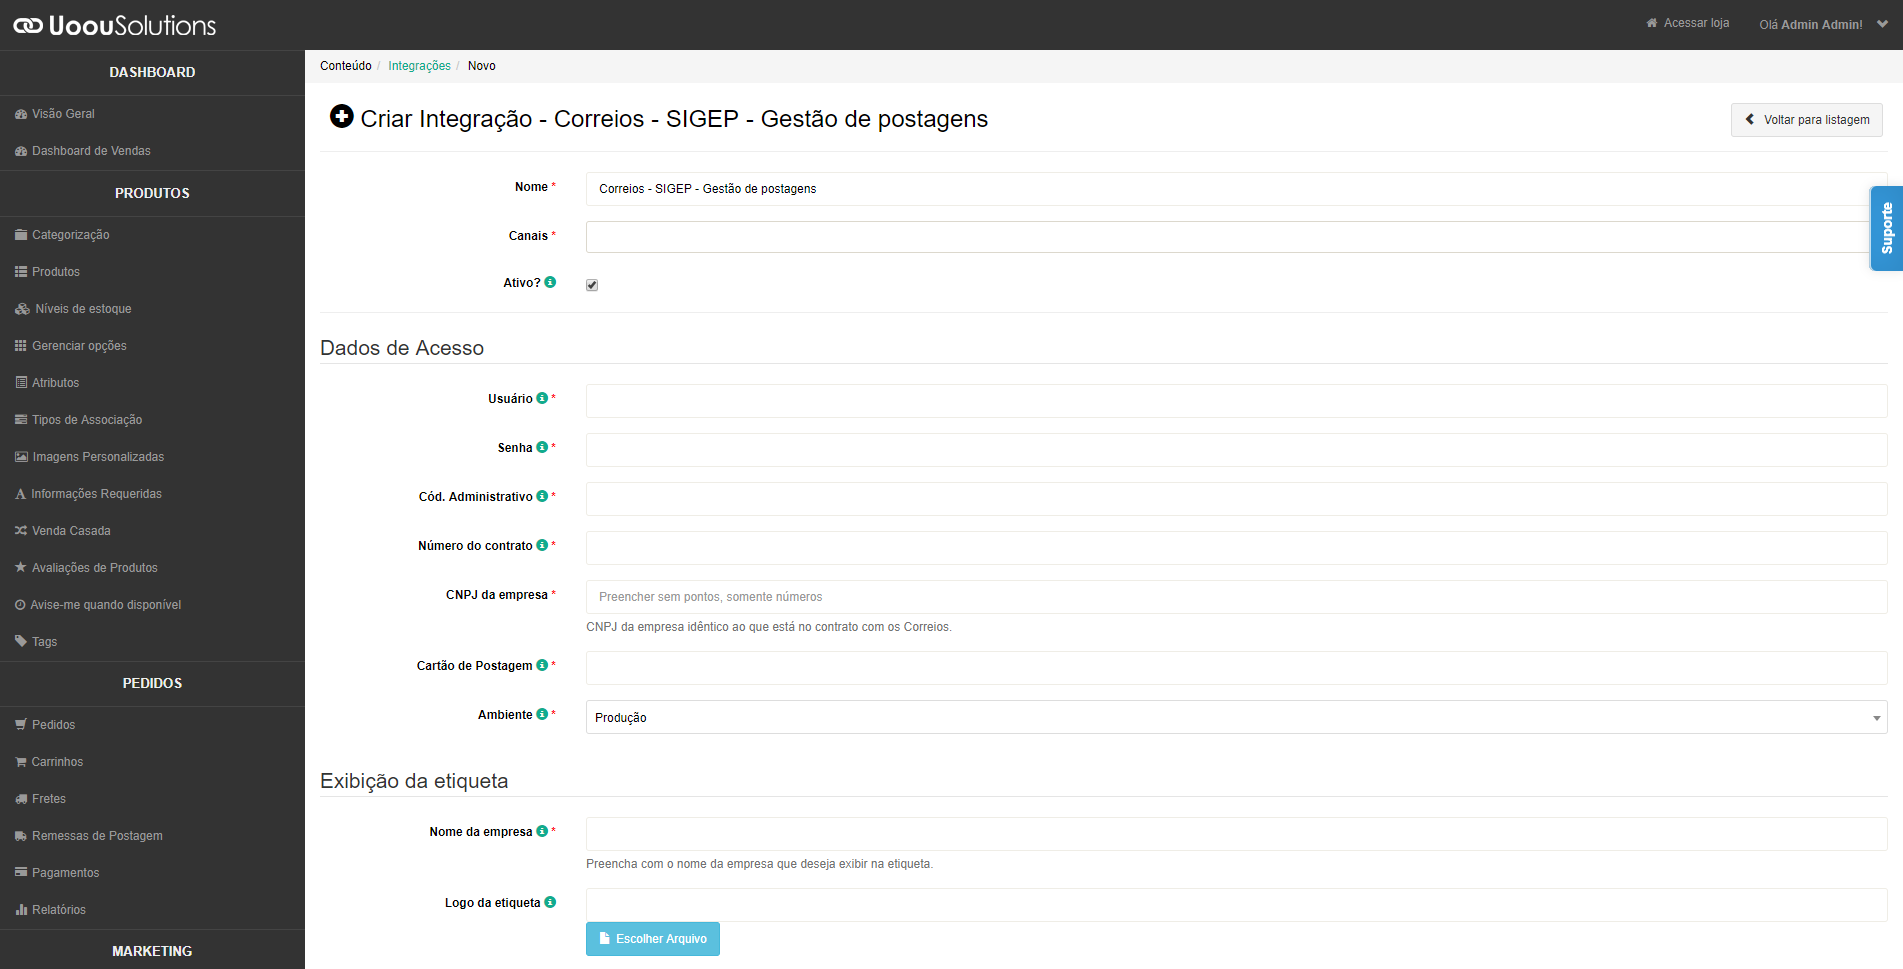Click the Nome da empresa input field
The image size is (1903, 969).
[1236, 834]
